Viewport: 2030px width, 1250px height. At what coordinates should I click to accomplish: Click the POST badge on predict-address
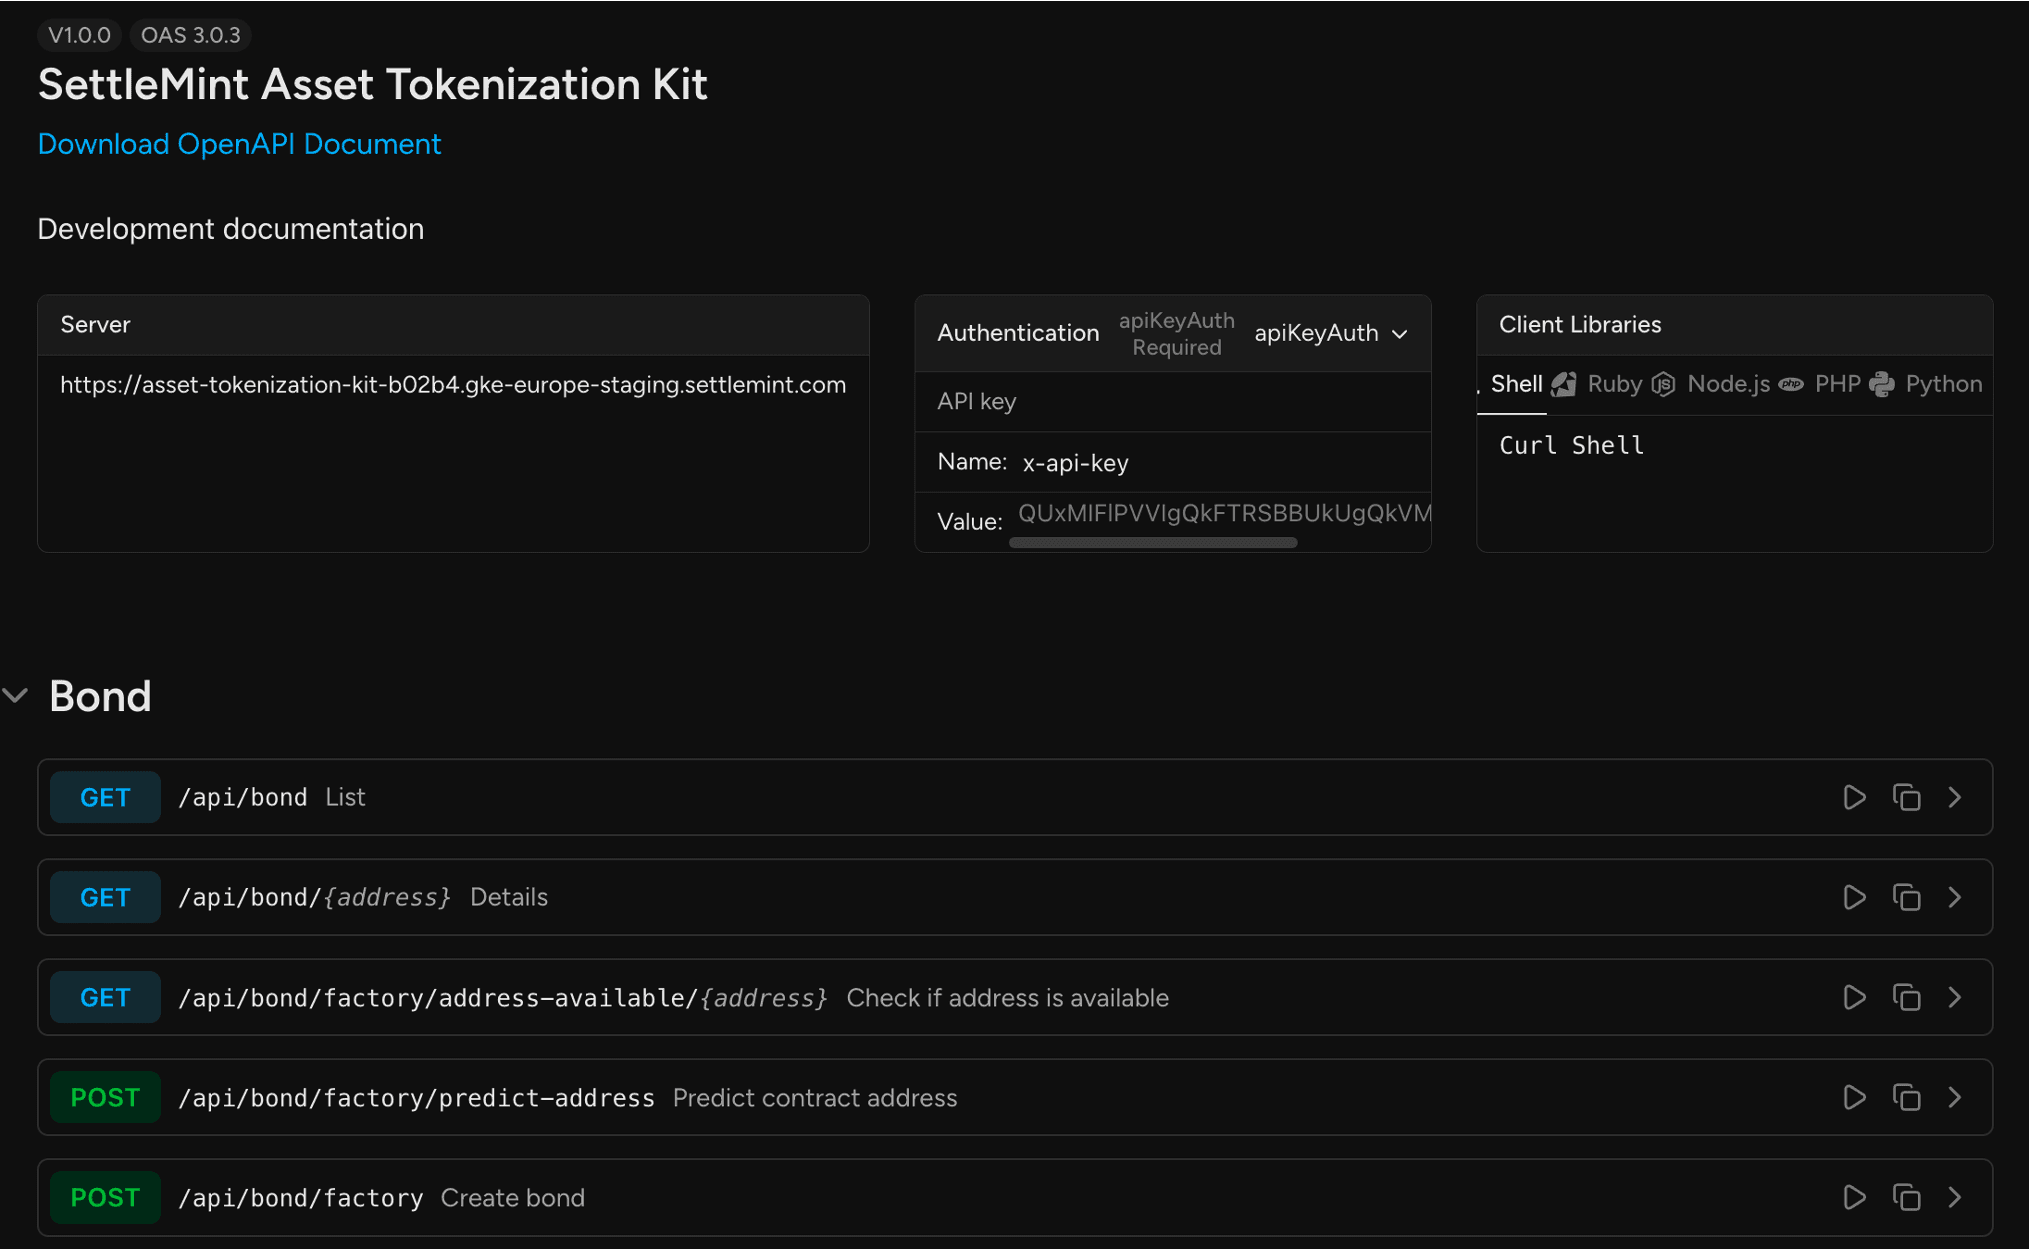(105, 1097)
